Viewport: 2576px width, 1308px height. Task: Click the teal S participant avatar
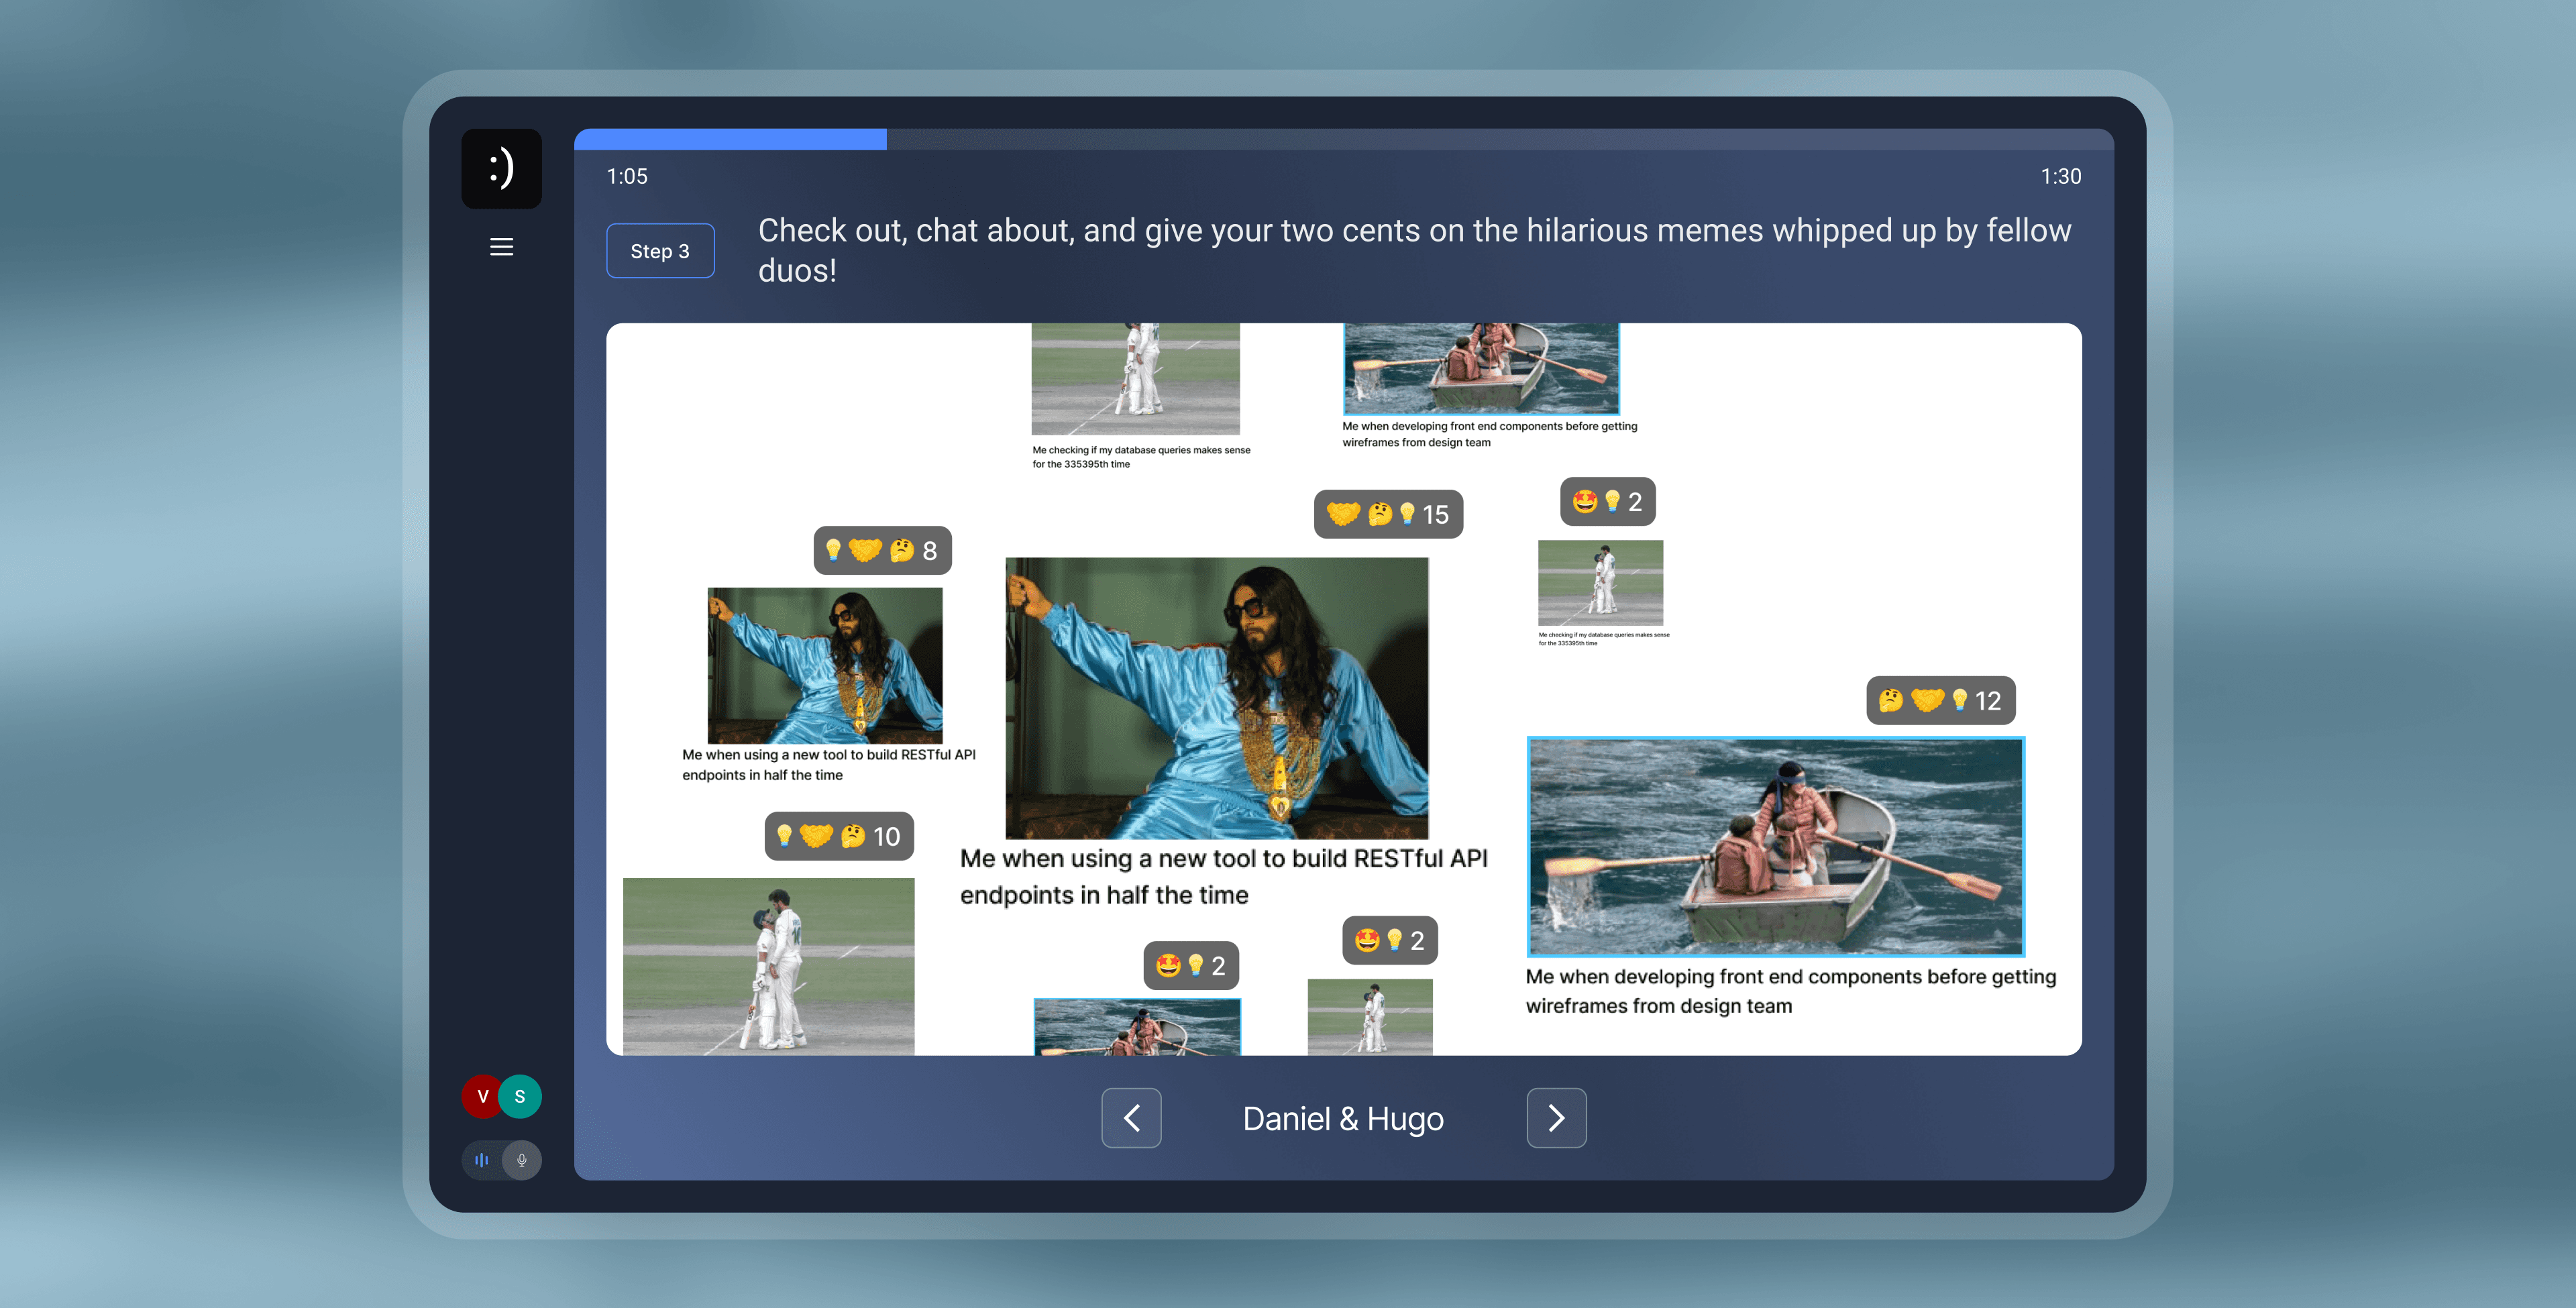521,1097
